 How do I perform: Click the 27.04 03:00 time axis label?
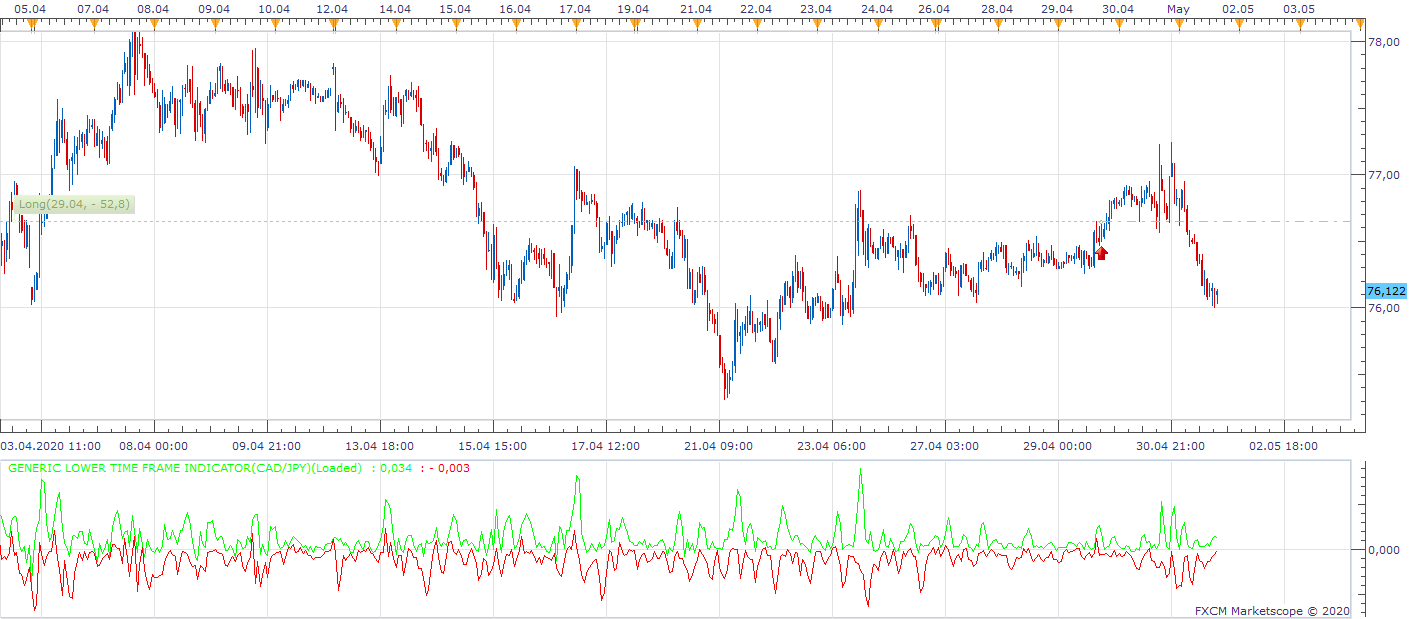coord(946,446)
